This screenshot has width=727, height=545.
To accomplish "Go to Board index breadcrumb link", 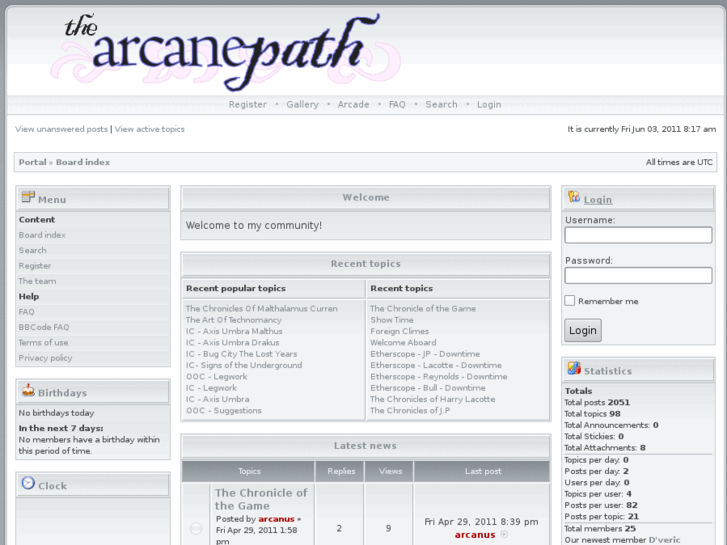I will tap(83, 162).
